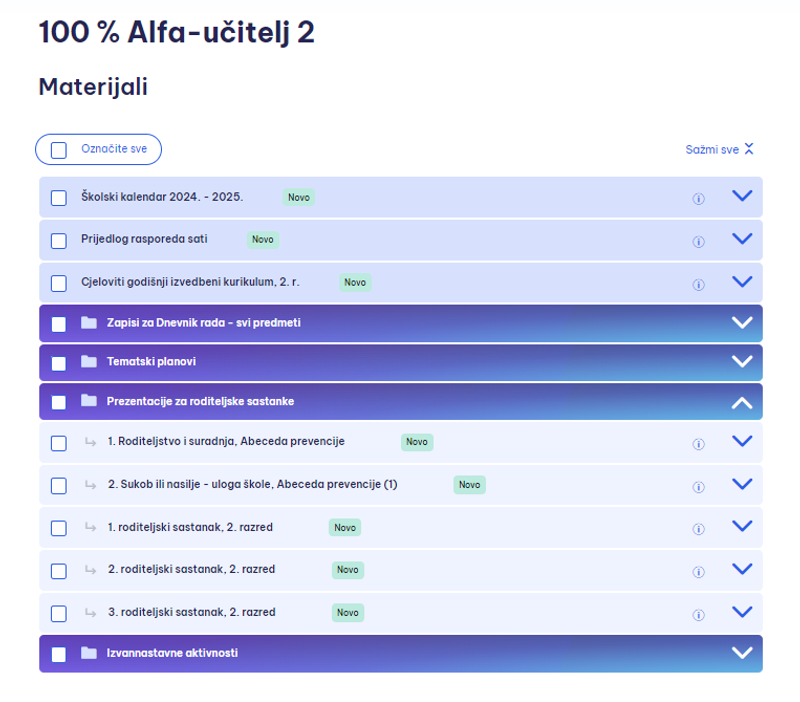Expand the Tematski planovi folder chevron

pos(742,361)
